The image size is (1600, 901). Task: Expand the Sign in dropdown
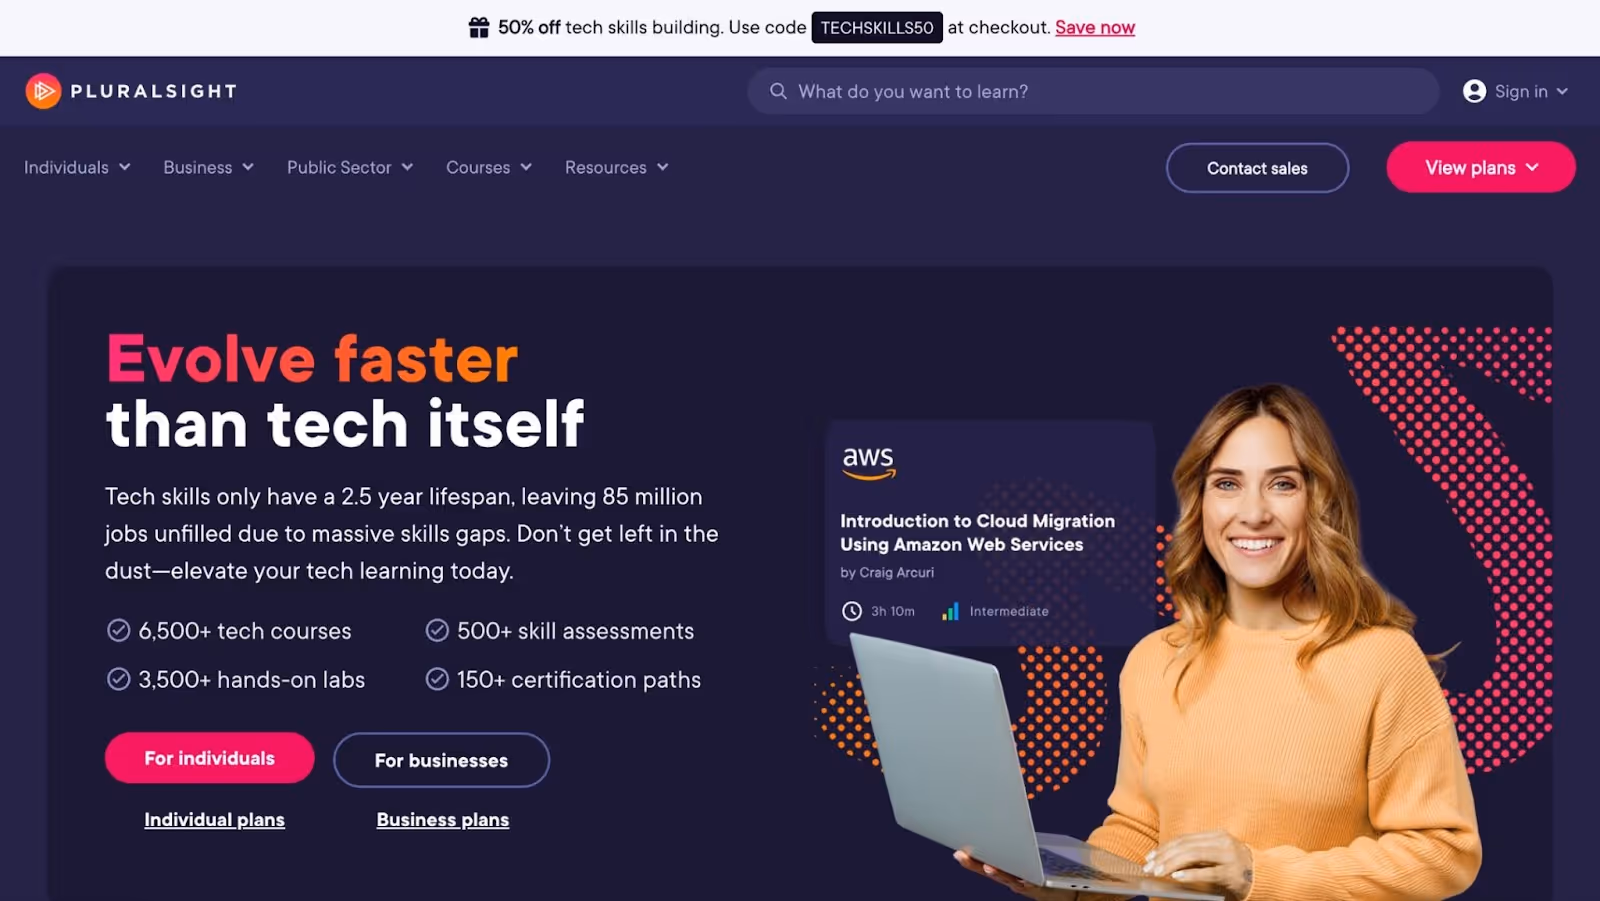1516,91
